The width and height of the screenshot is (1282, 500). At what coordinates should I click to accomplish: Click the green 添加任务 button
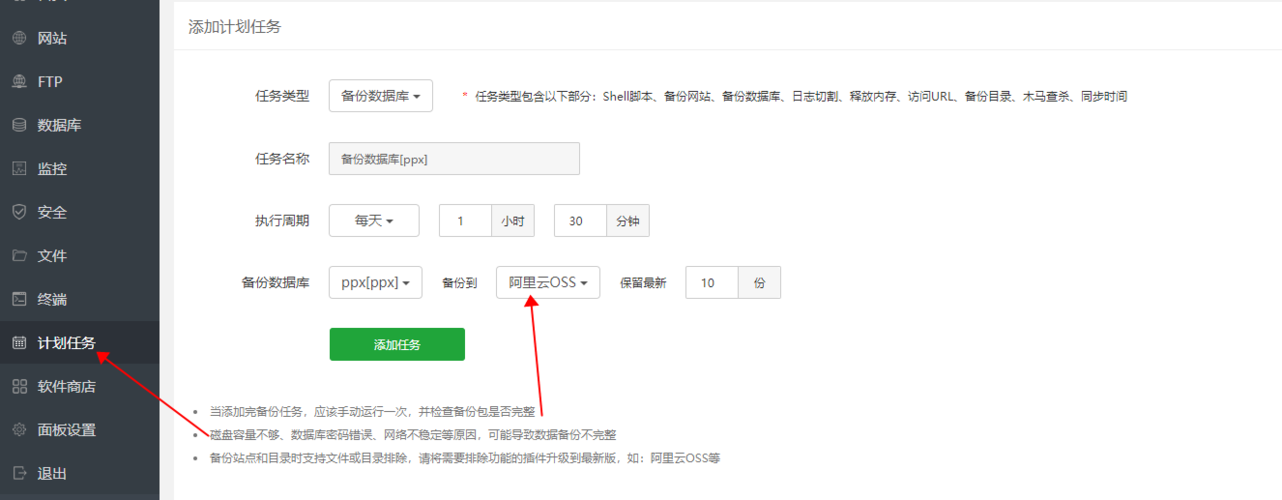397,344
